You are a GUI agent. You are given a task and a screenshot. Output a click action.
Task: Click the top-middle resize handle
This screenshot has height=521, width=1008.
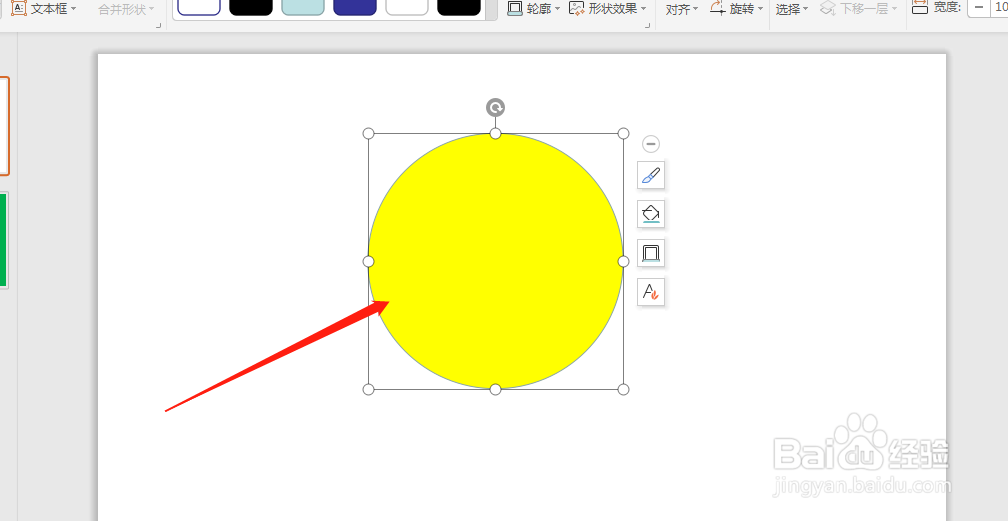click(496, 133)
